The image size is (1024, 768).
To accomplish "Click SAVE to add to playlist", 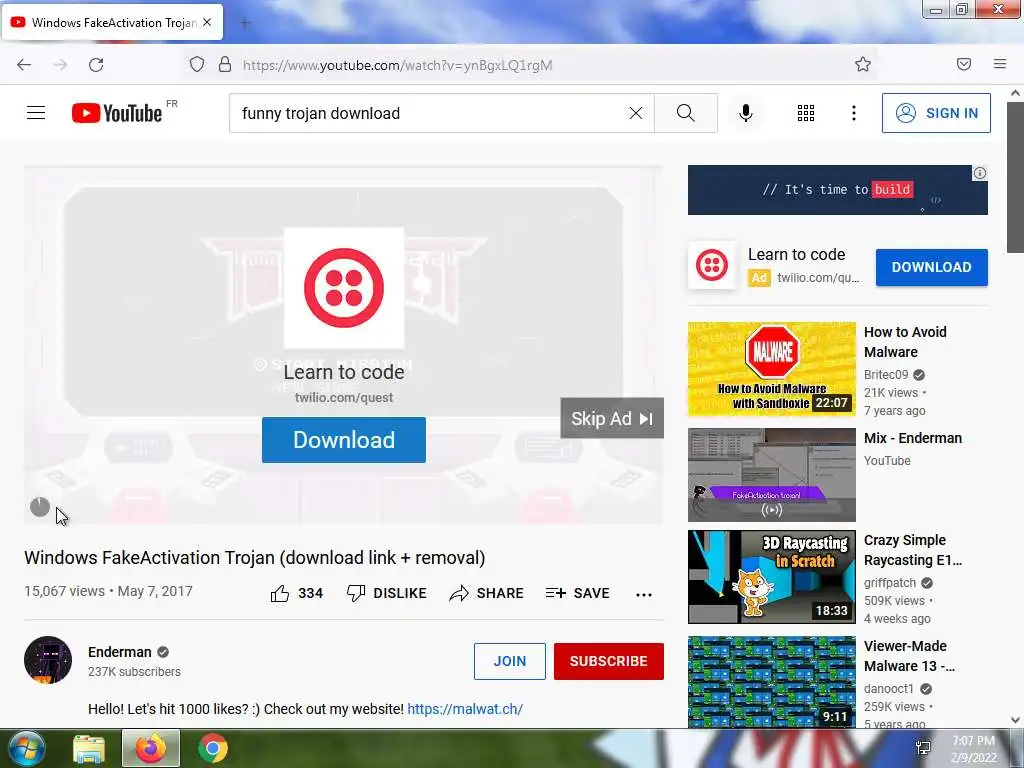I will (x=577, y=593).
